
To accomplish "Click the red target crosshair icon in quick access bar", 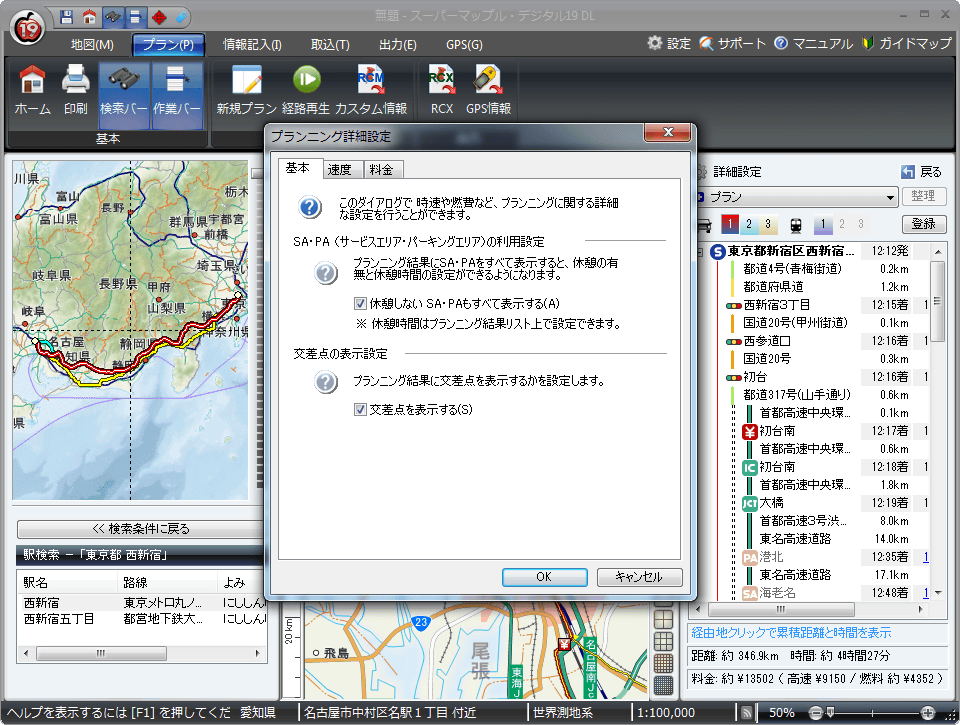I will click(x=159, y=17).
